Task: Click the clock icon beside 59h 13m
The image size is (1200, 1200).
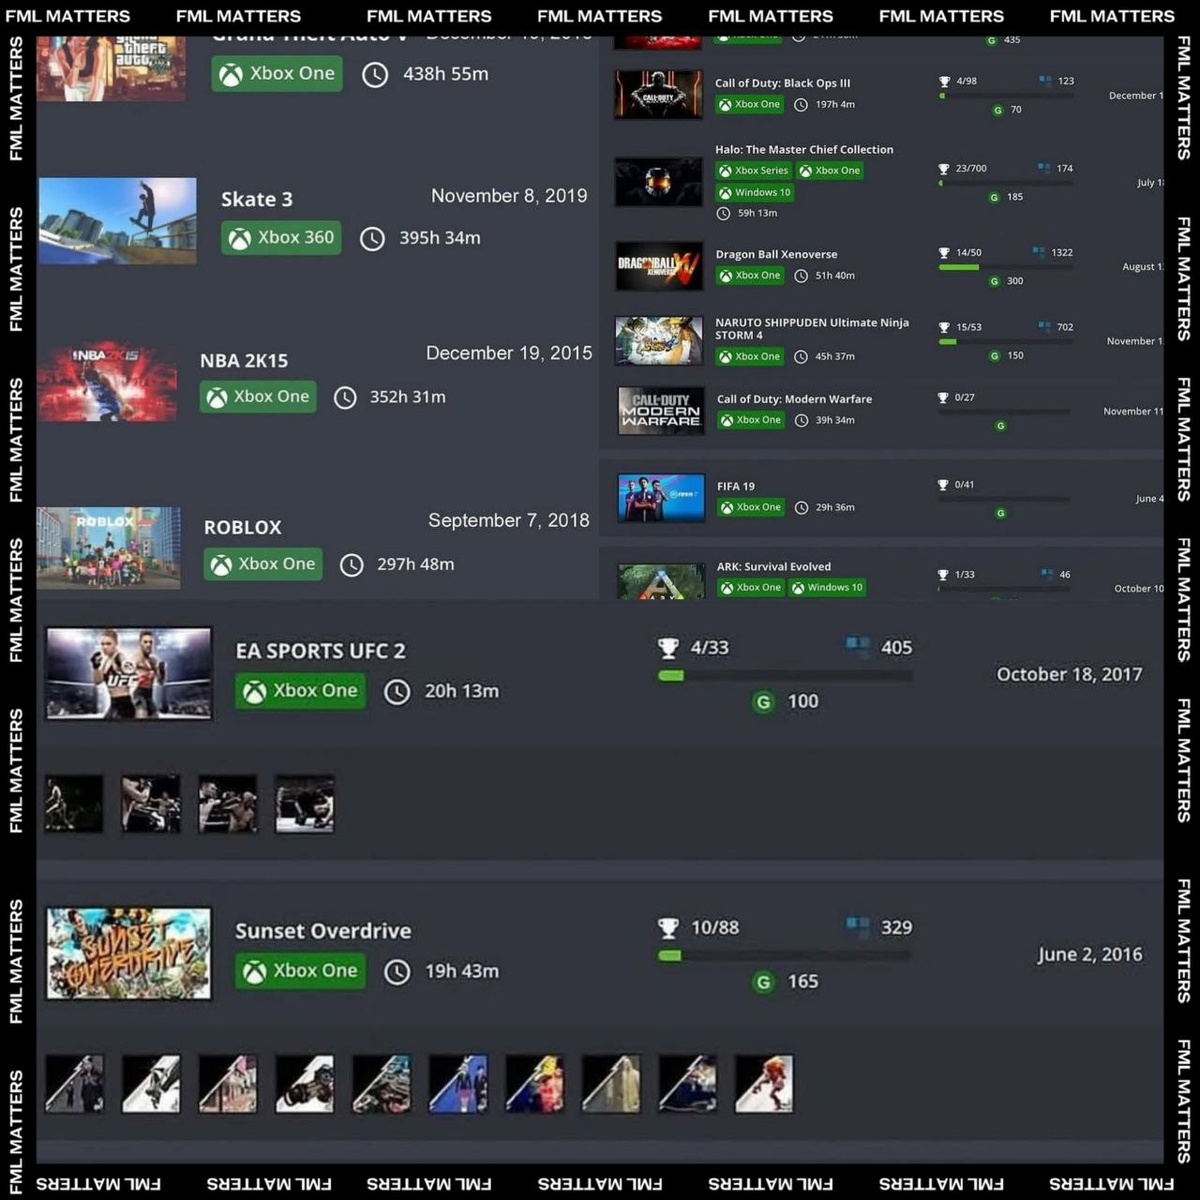Action: 723,214
